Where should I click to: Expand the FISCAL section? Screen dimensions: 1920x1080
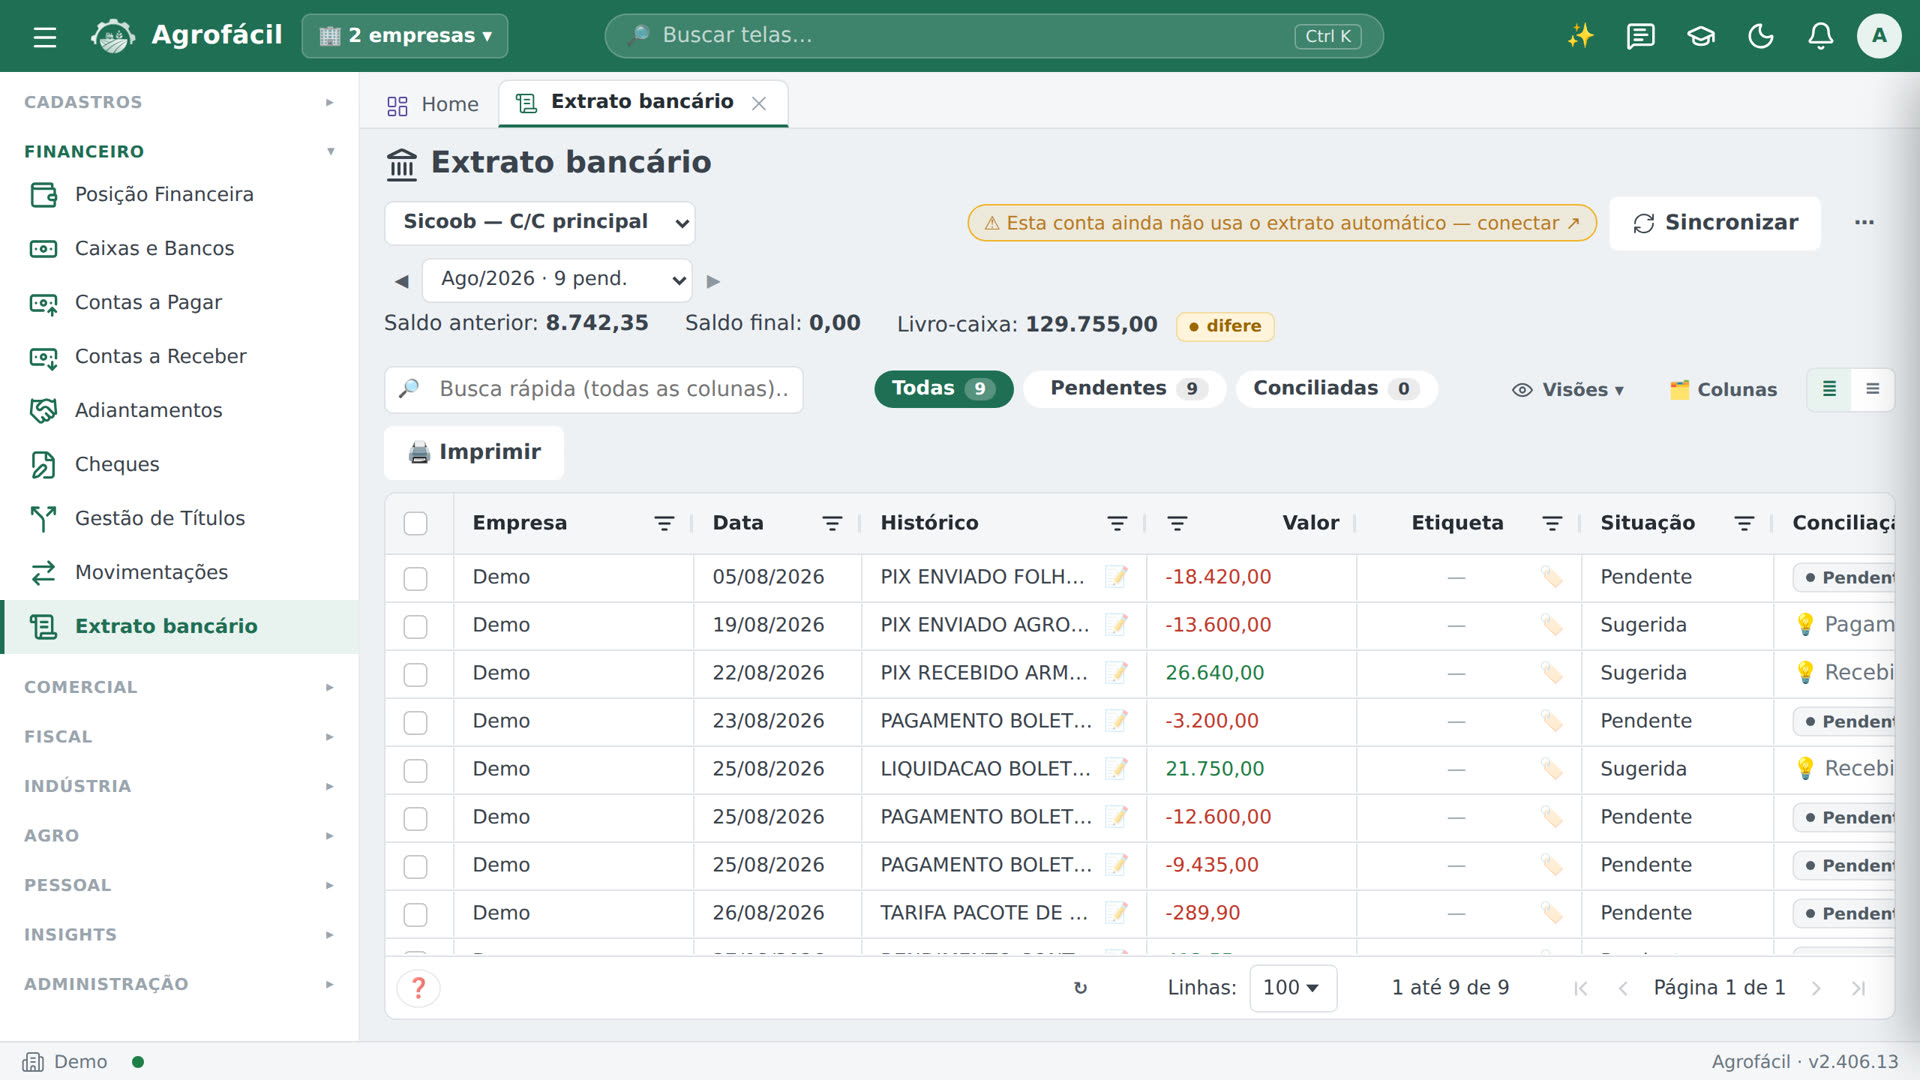coord(180,736)
